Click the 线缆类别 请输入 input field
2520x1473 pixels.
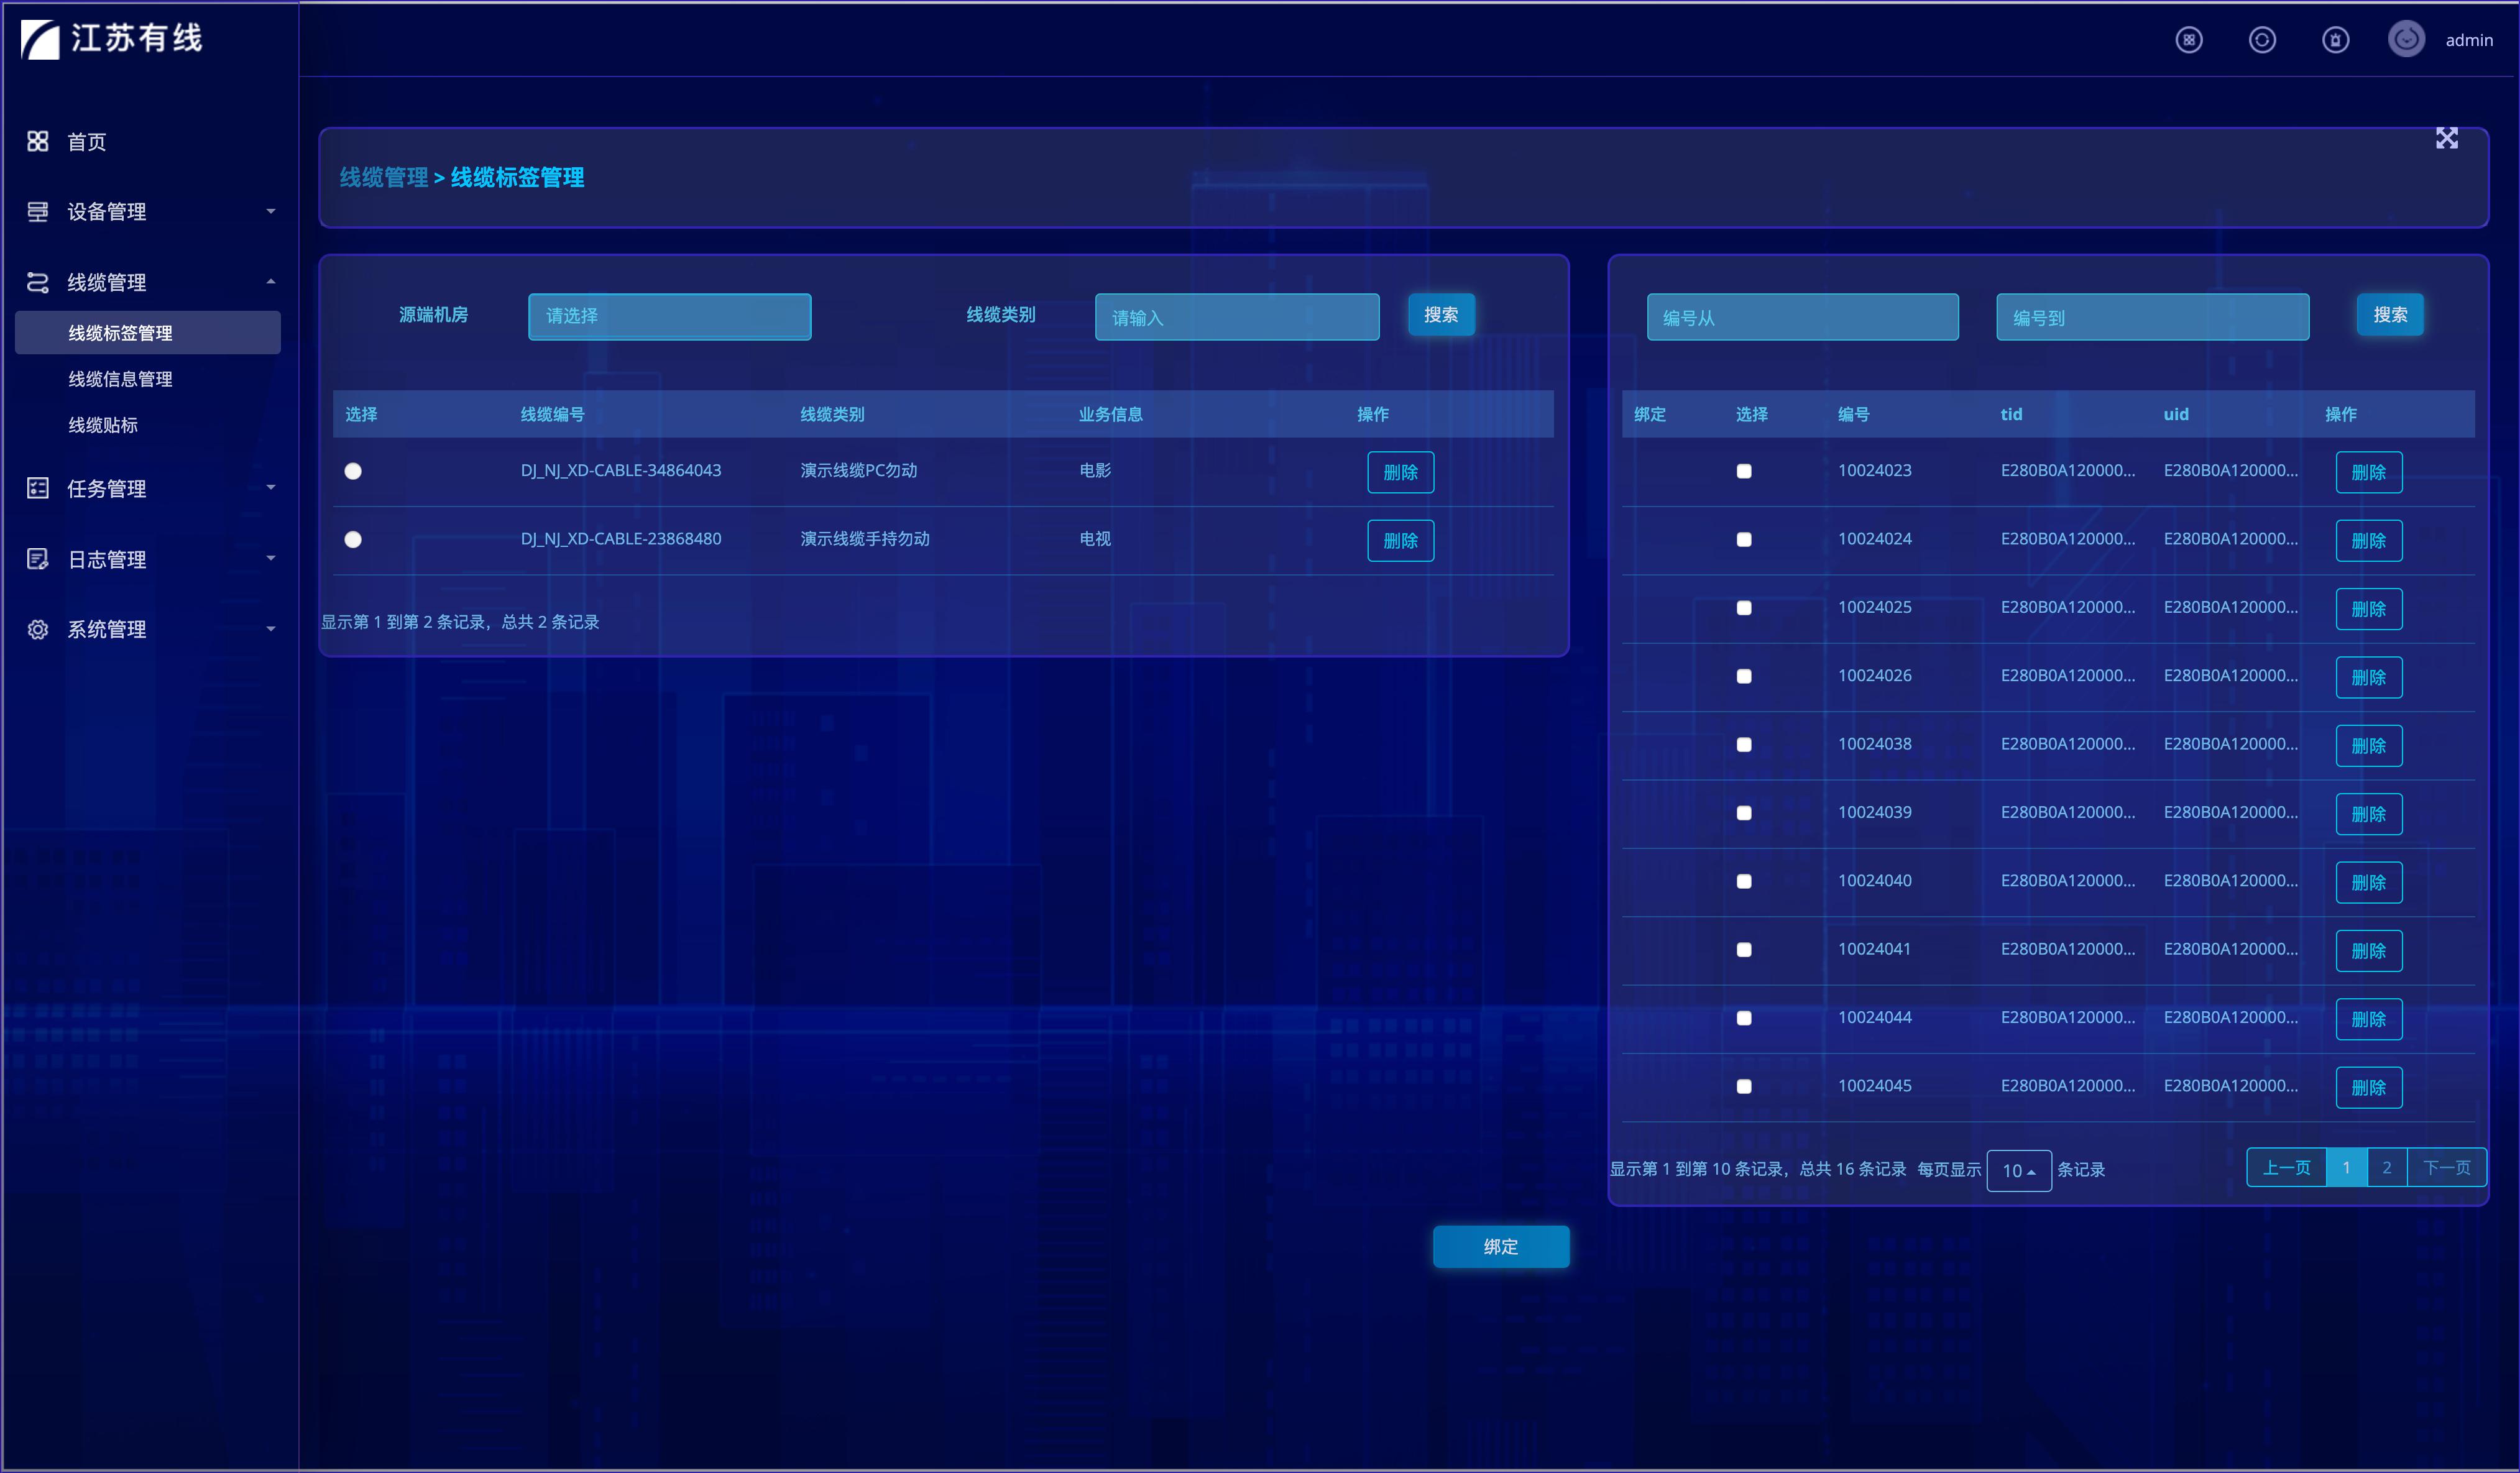tap(1237, 316)
